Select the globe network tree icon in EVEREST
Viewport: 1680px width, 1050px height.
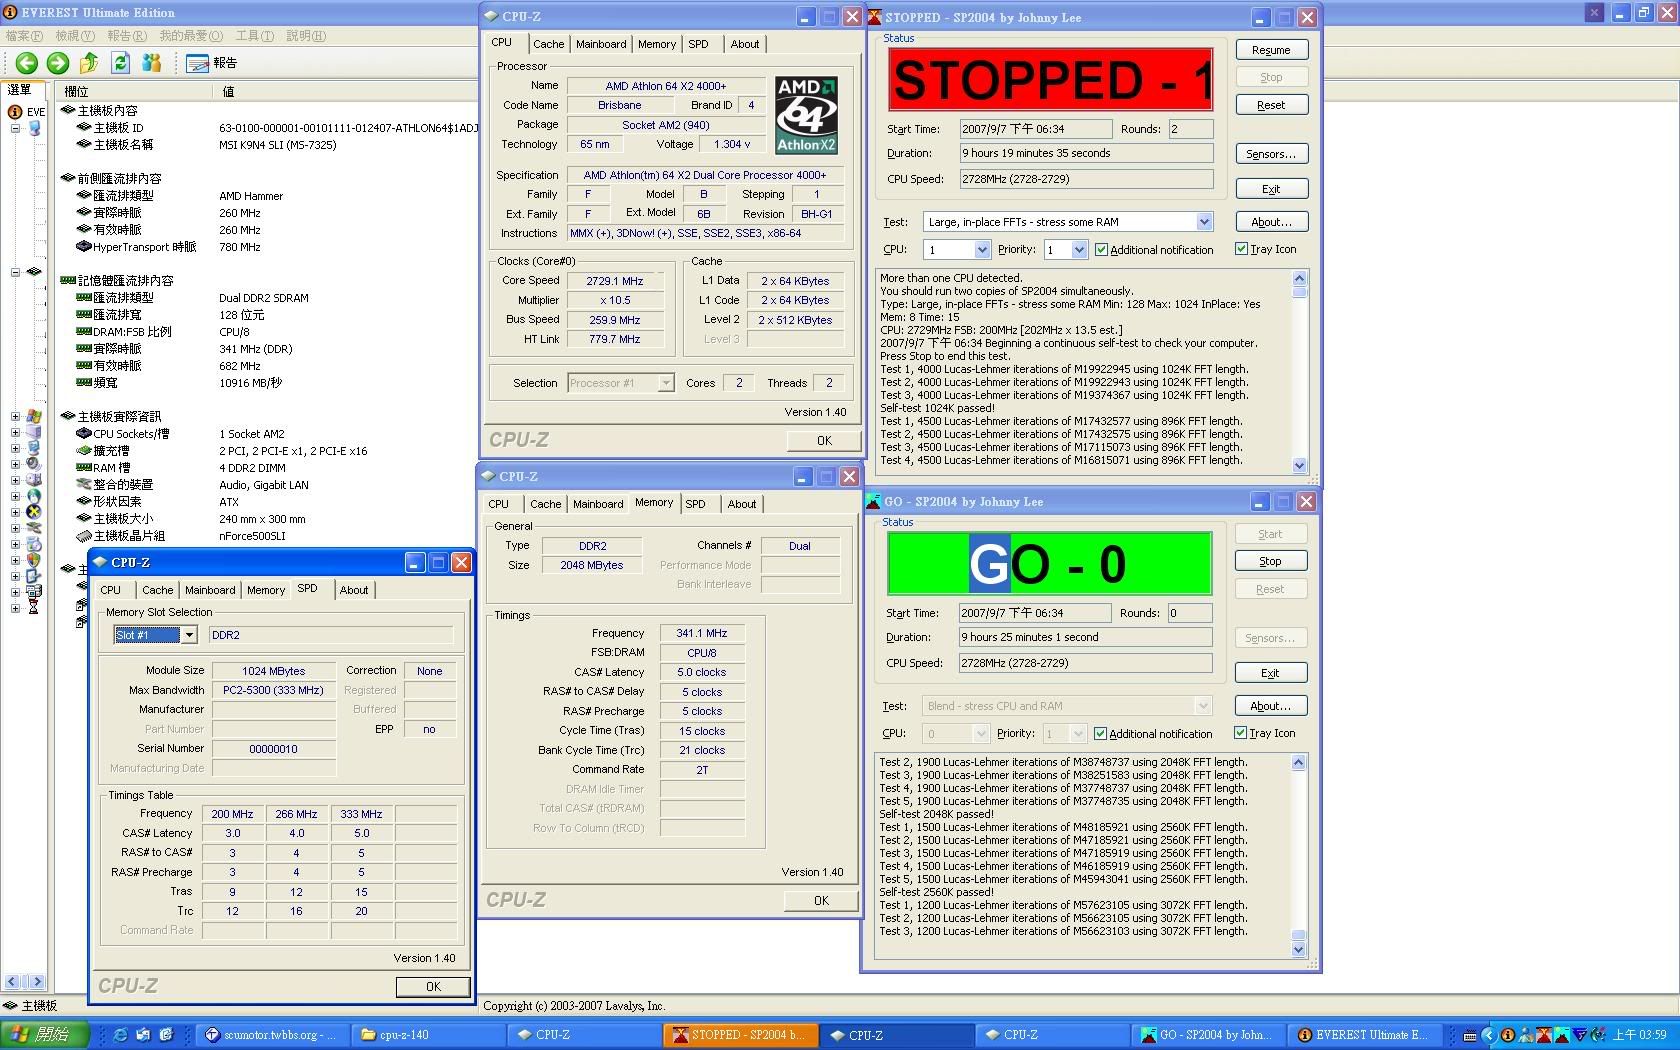tap(34, 496)
